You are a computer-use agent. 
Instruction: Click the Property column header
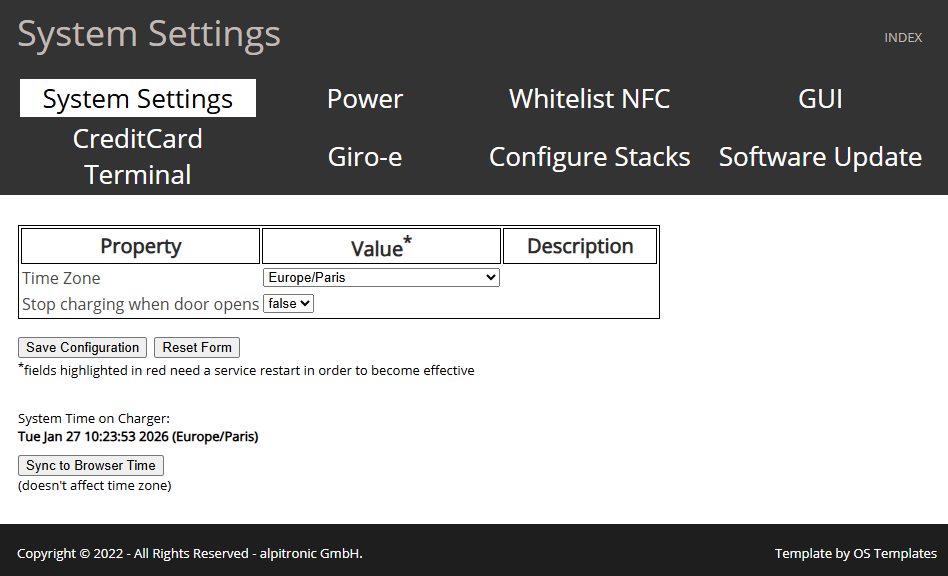pos(141,246)
